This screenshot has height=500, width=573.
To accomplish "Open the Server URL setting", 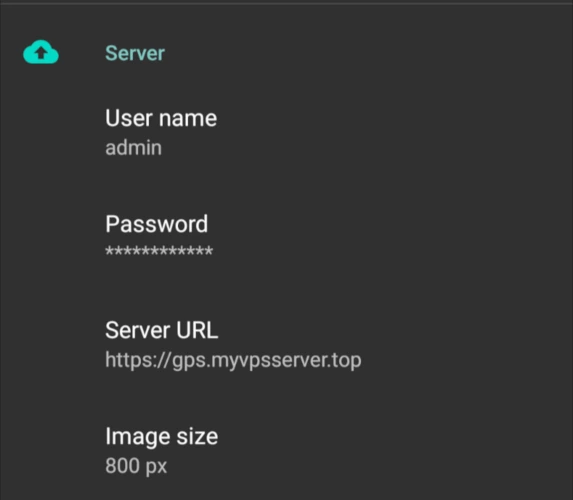I will (286, 345).
